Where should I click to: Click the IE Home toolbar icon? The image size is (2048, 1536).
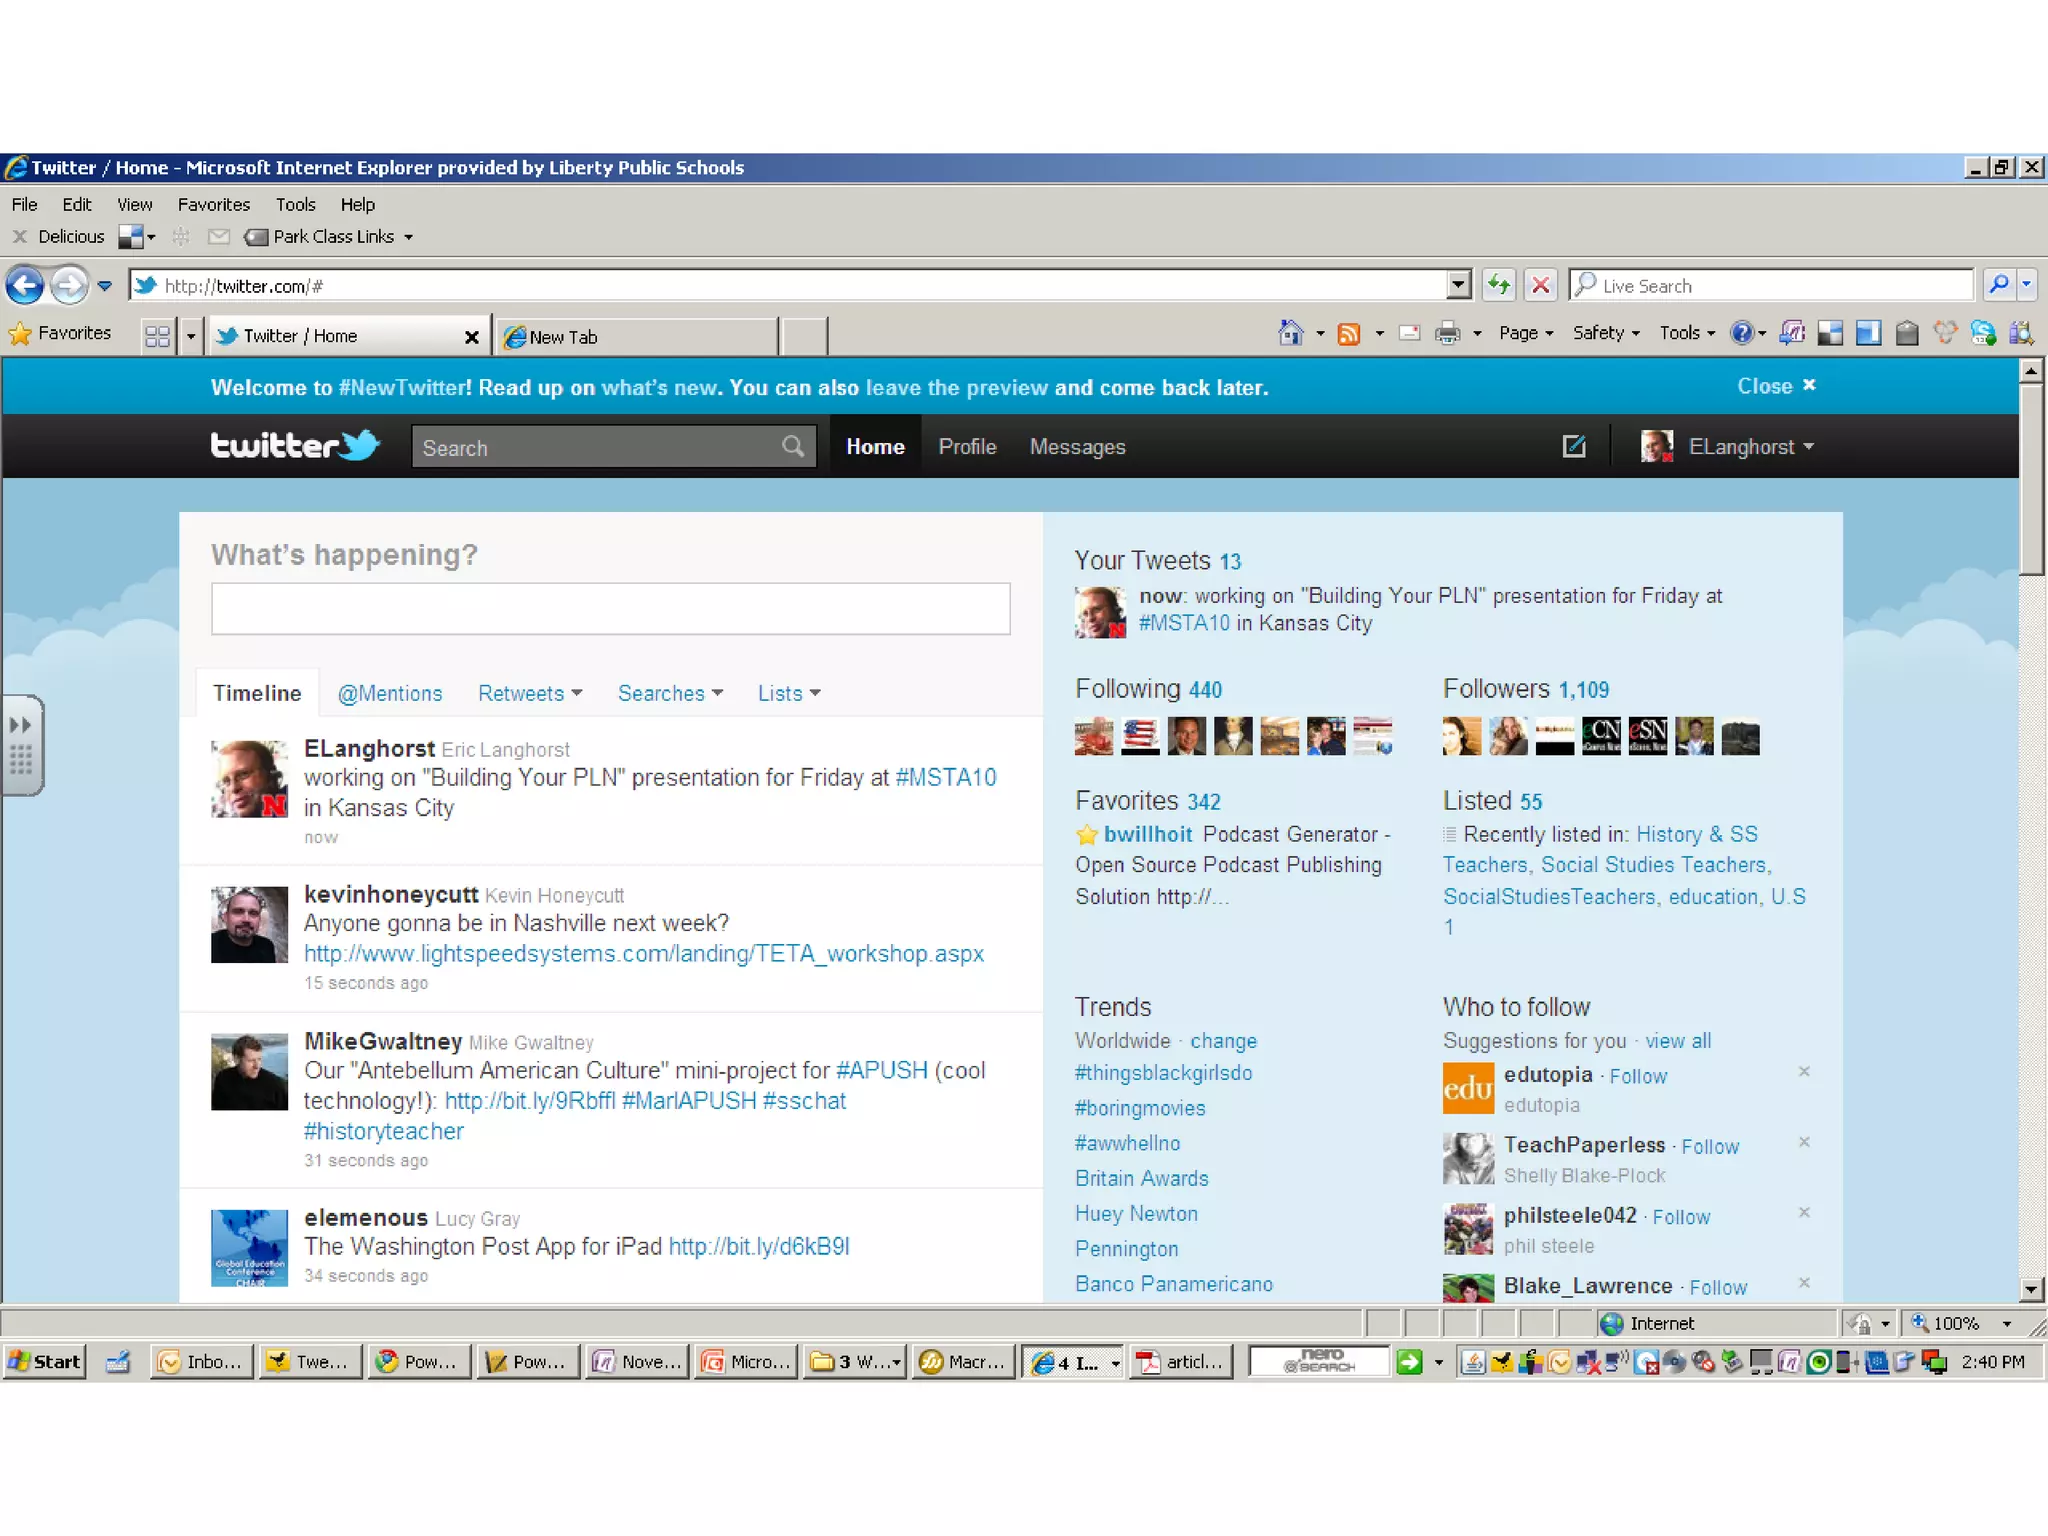(1290, 333)
